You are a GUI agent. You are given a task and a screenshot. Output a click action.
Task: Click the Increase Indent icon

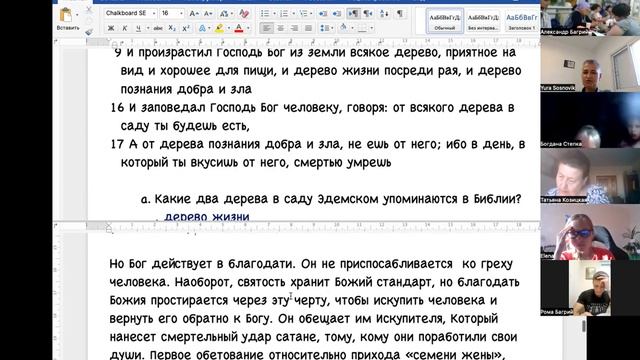point(337,13)
